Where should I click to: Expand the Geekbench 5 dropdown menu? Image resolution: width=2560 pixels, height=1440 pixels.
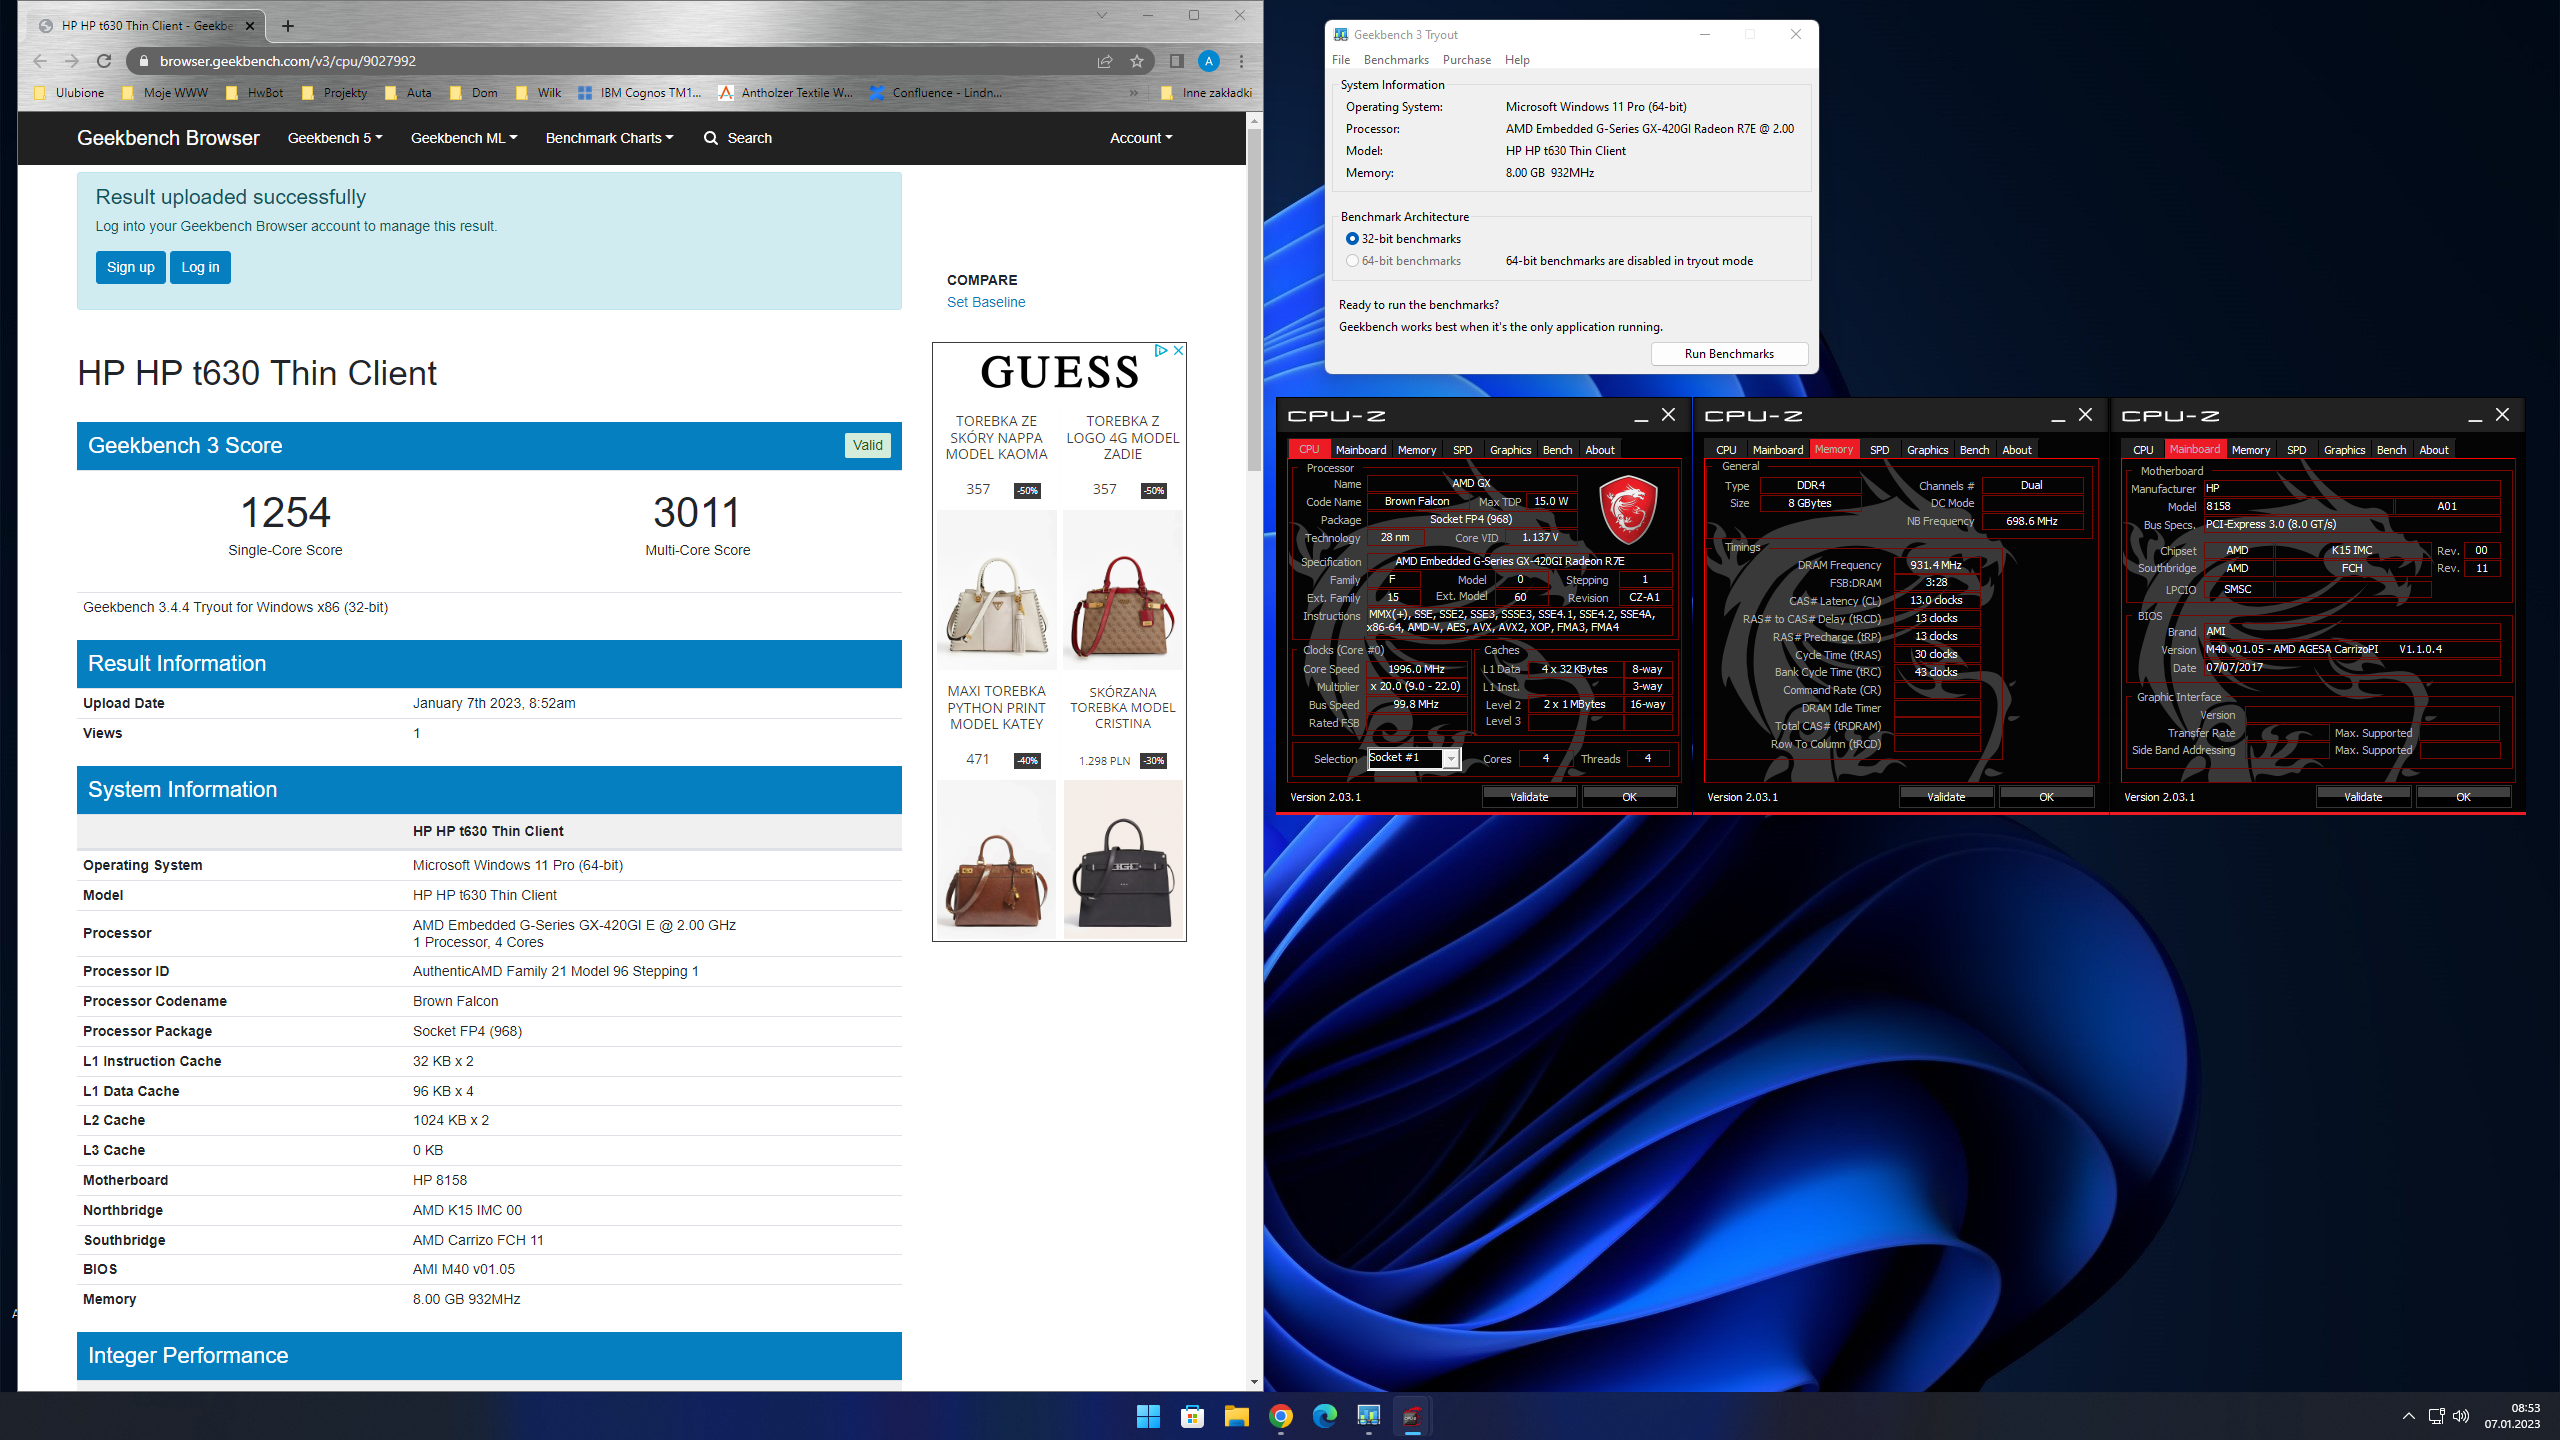click(x=335, y=138)
